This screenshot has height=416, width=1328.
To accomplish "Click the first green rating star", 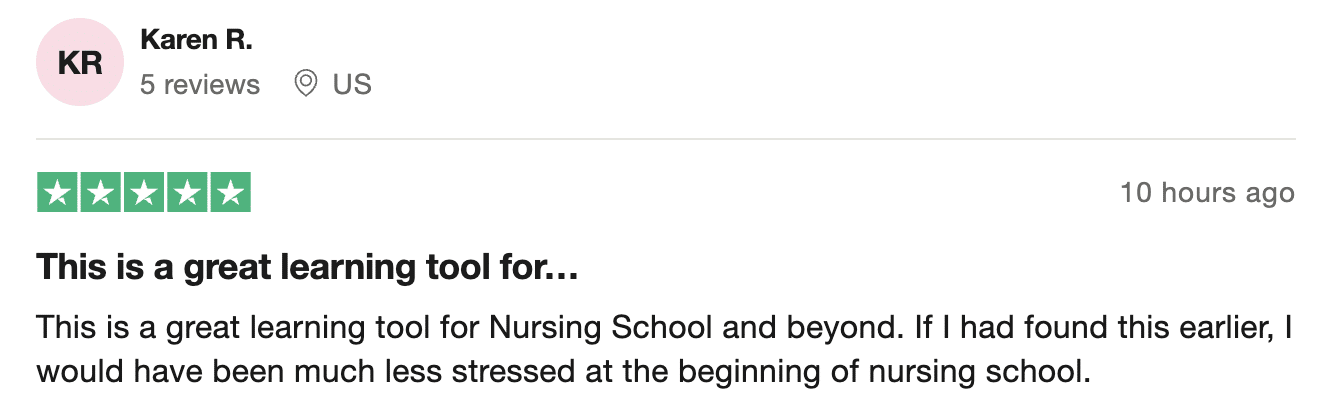I will pyautogui.click(x=58, y=193).
